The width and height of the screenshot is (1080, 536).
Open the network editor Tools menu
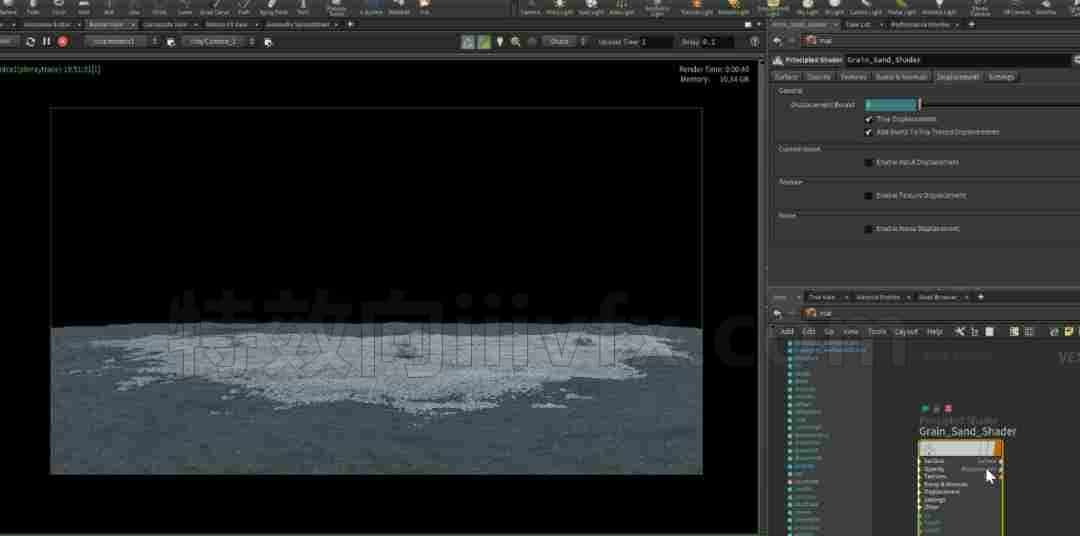point(877,331)
